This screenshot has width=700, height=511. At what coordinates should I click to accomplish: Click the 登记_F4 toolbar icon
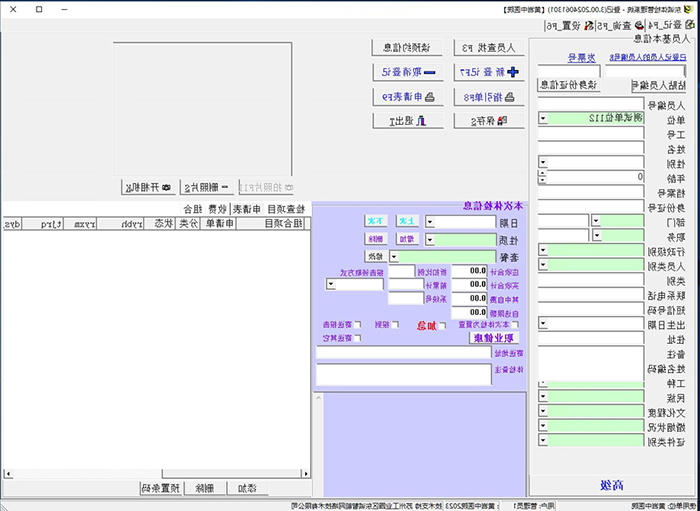tap(691, 25)
